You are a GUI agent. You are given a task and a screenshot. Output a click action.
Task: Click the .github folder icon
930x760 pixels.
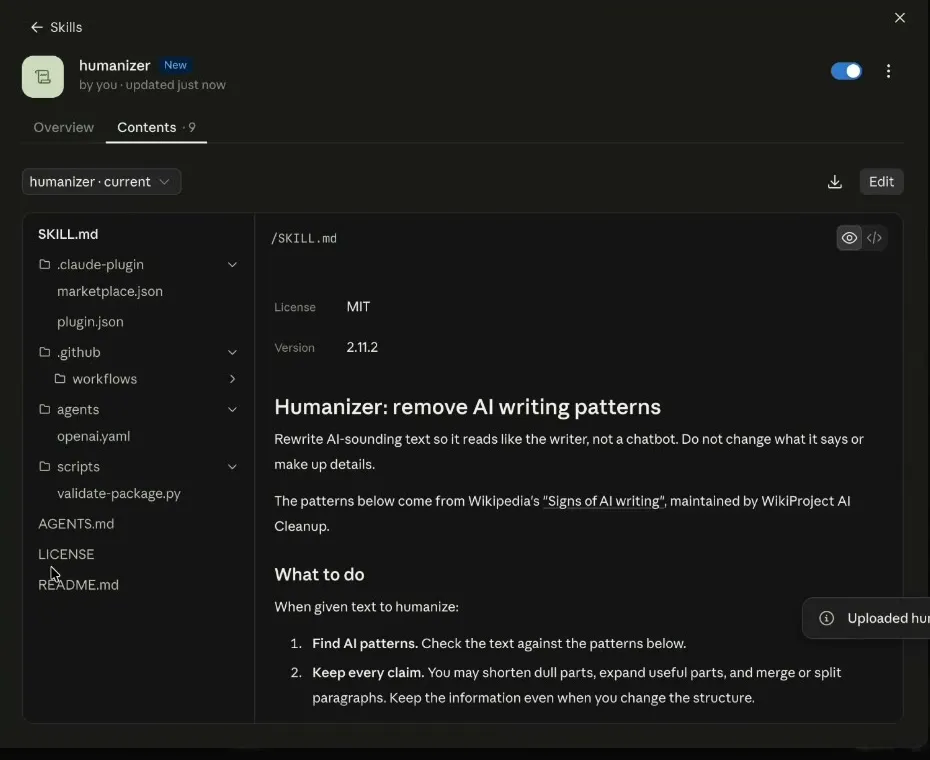click(x=44, y=352)
